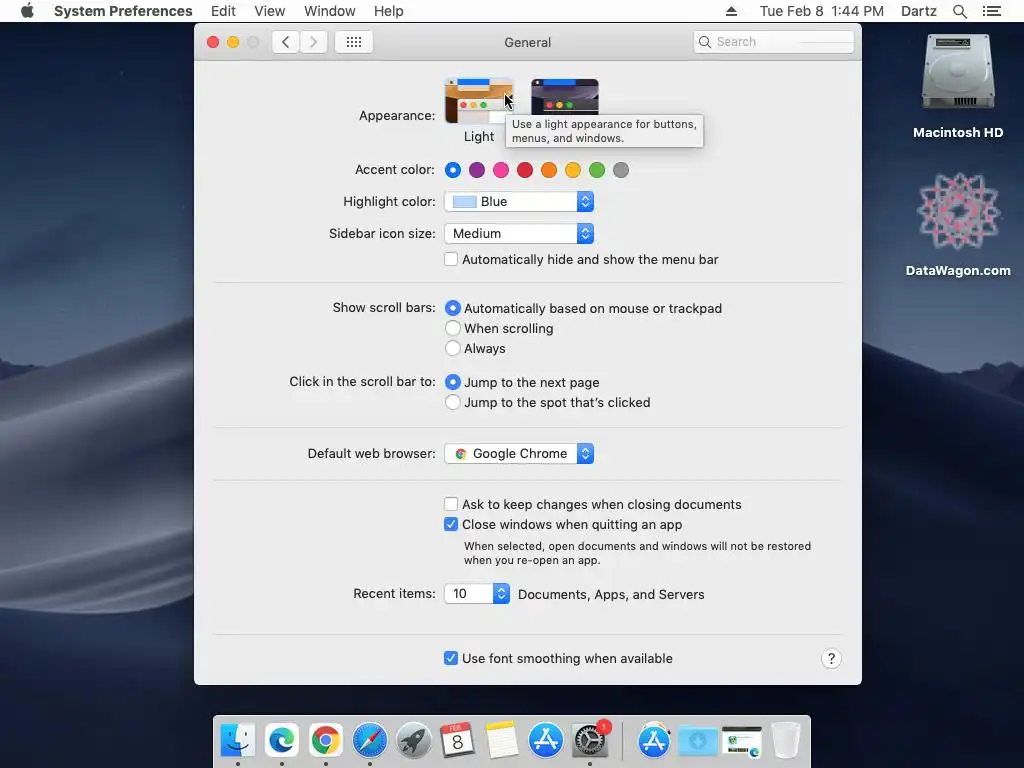Viewport: 1024px width, 768px height.
Task: Open the Apple menu
Action: coord(27,11)
